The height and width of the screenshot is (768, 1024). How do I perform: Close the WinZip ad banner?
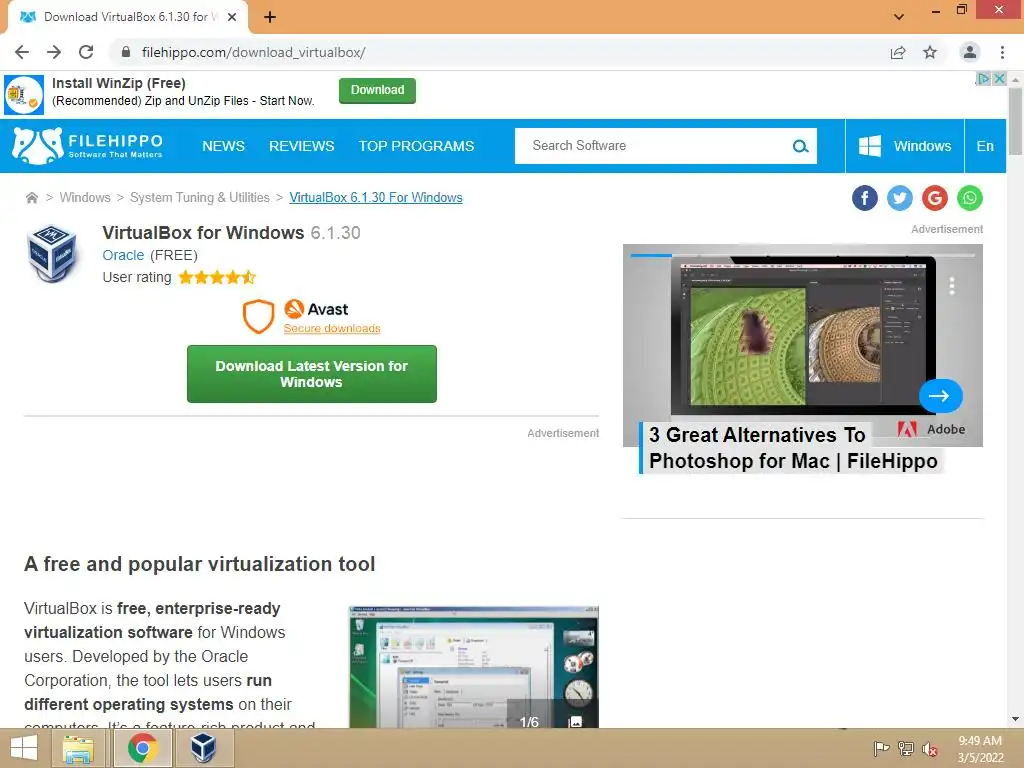999,78
